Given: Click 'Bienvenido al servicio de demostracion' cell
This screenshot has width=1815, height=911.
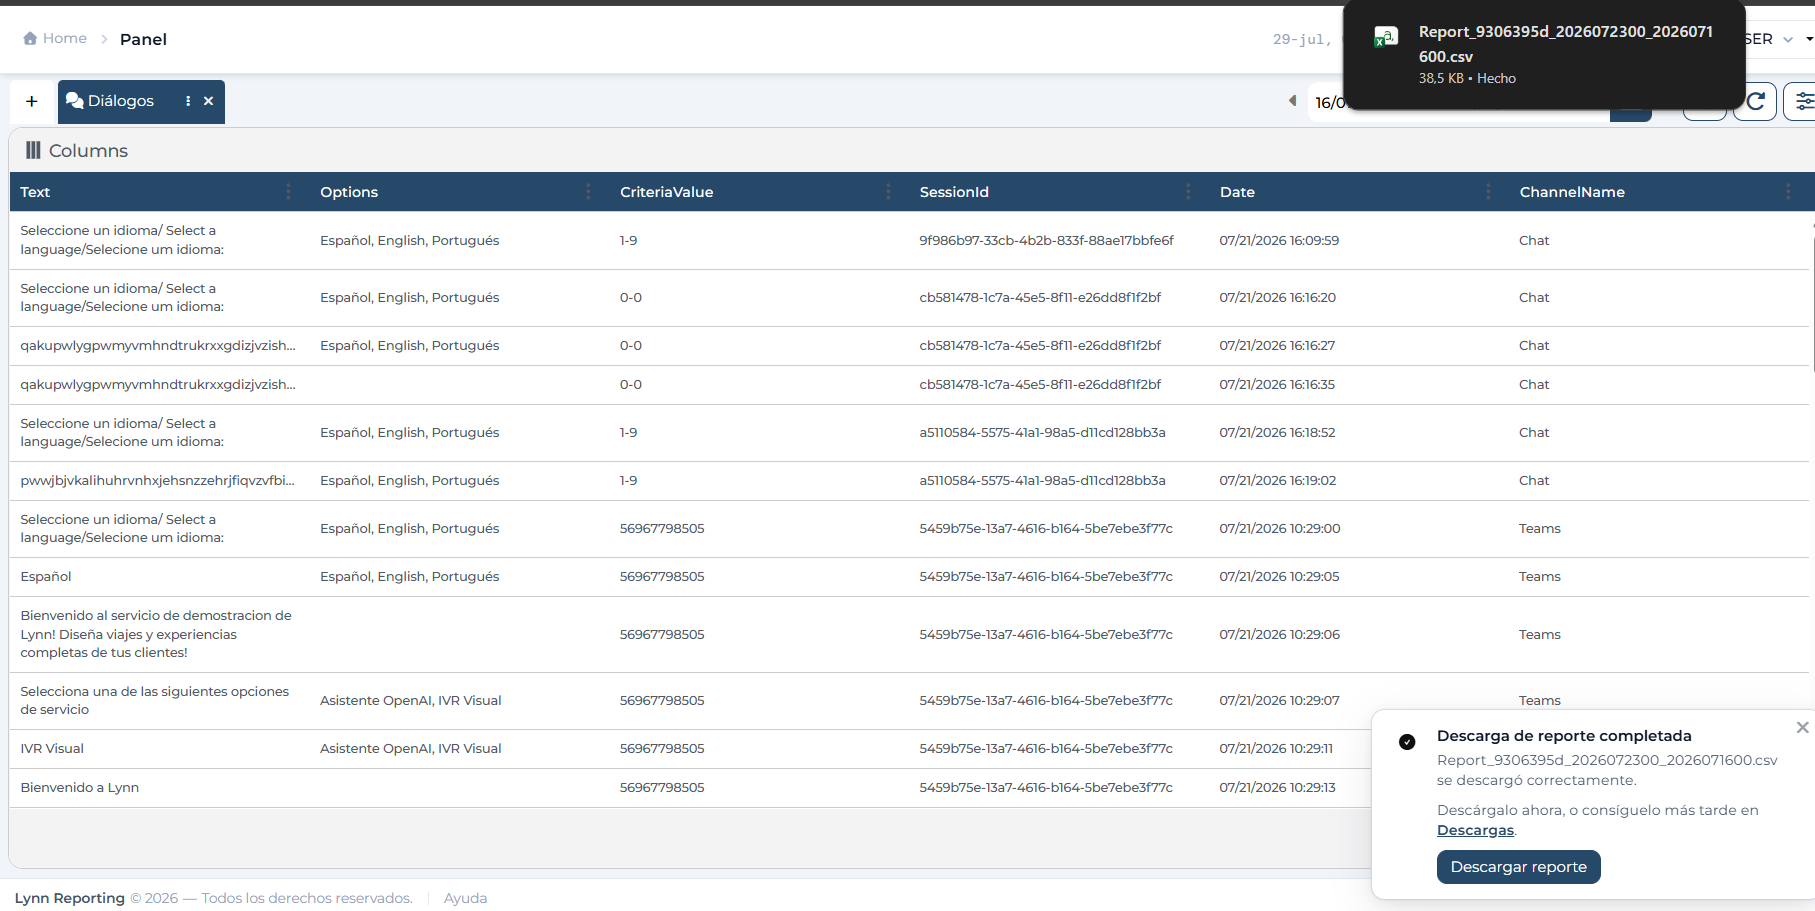Looking at the screenshot, I should tap(156, 634).
